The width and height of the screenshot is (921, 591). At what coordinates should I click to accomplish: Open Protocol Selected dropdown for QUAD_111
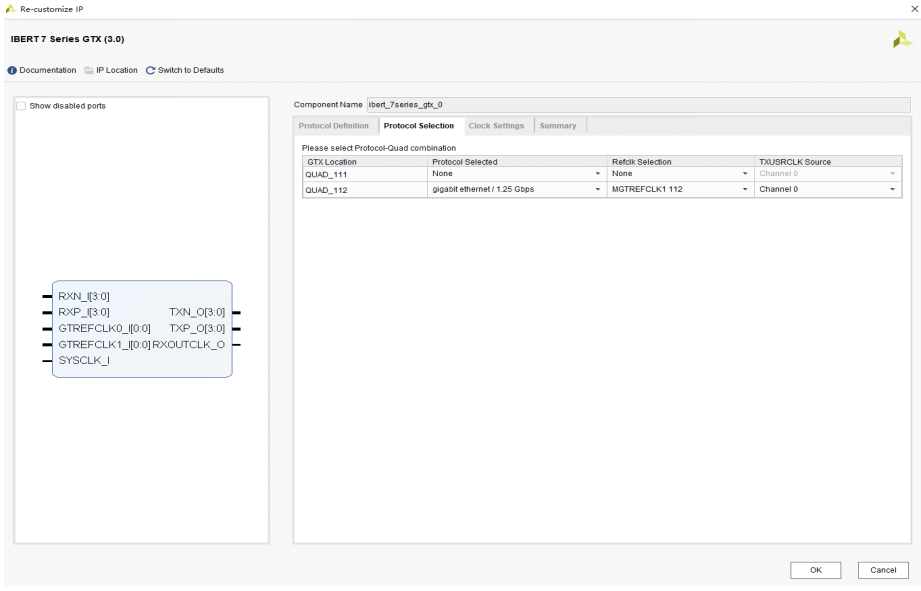click(517, 174)
